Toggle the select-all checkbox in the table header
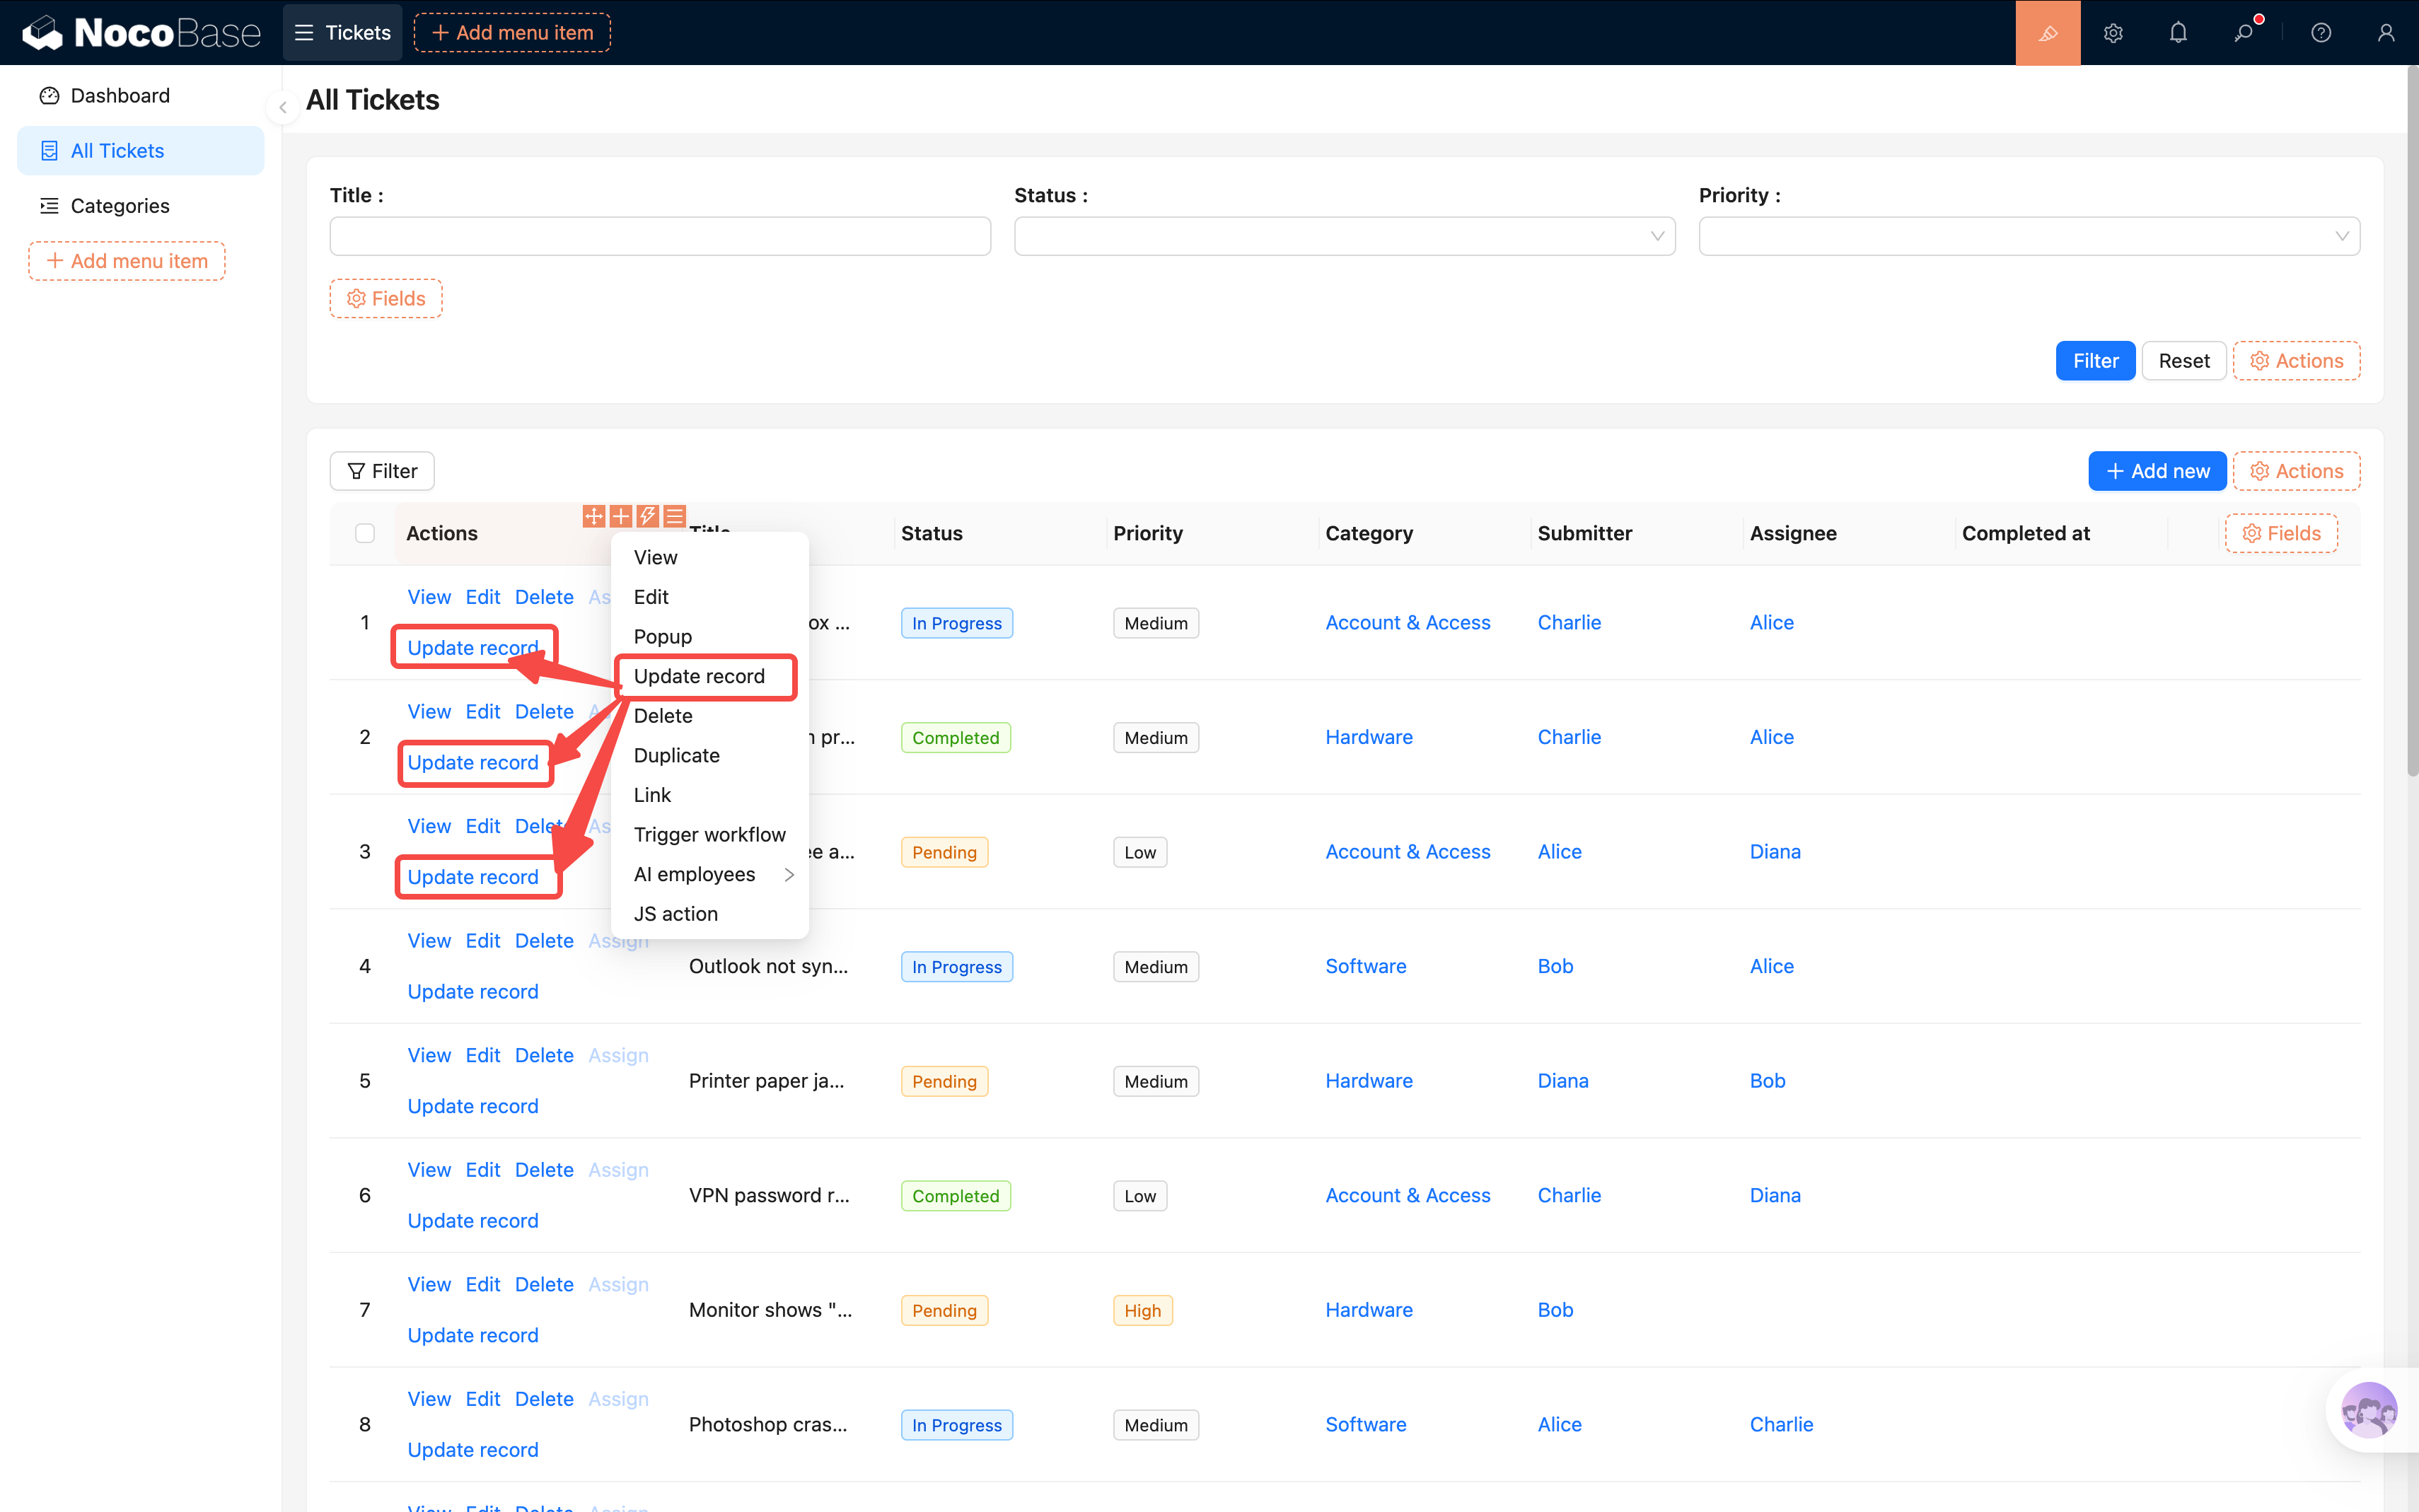Viewport: 2419px width, 1512px height. (365, 533)
